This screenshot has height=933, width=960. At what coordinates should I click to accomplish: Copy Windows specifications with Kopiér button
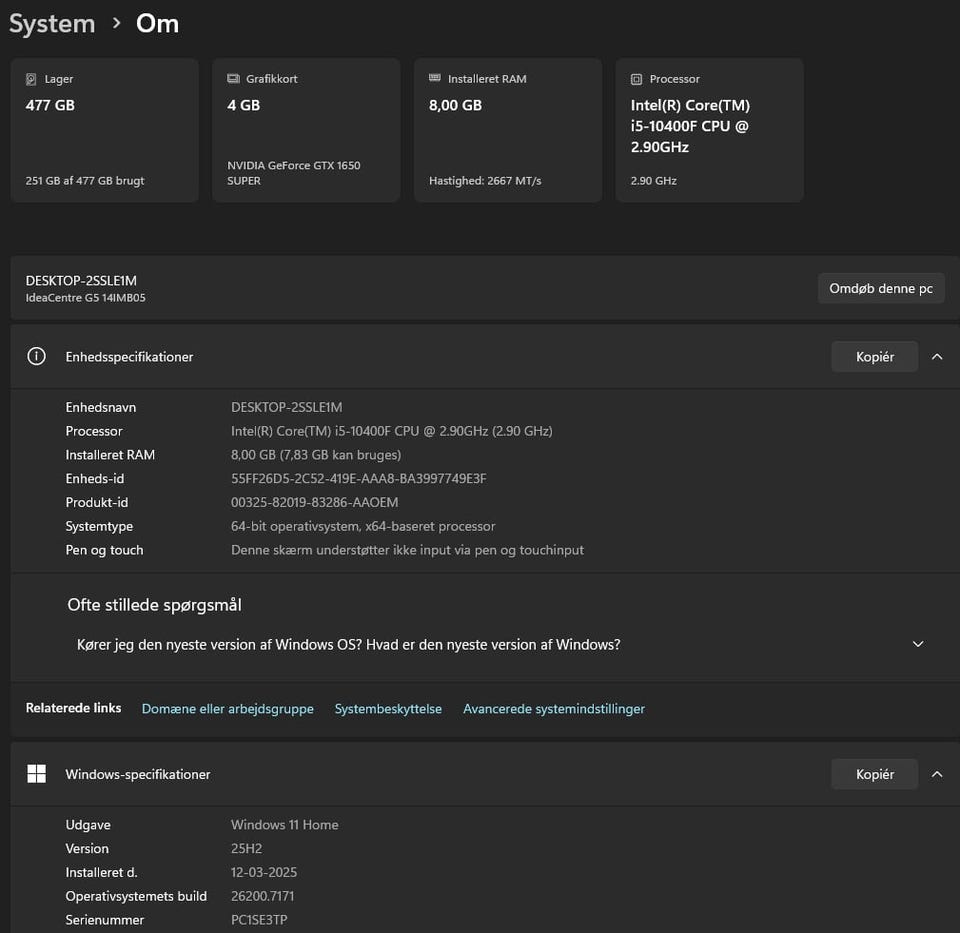[x=874, y=774]
